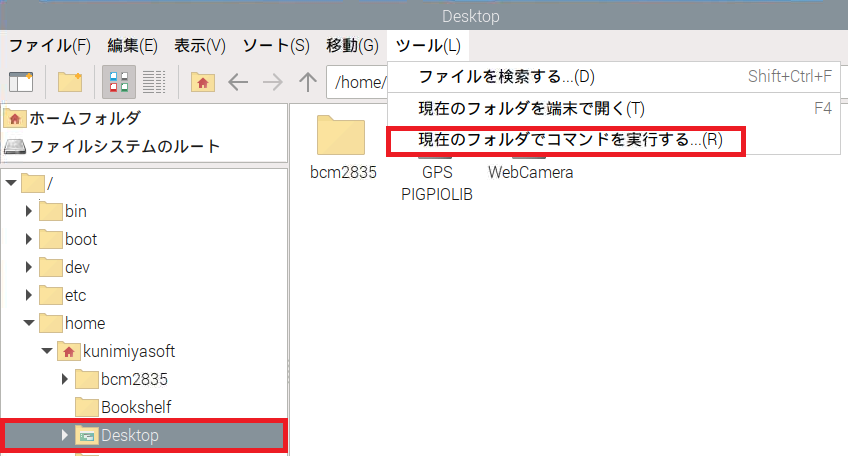
Task: Switch to detailed list view mode
Action: click(154, 82)
